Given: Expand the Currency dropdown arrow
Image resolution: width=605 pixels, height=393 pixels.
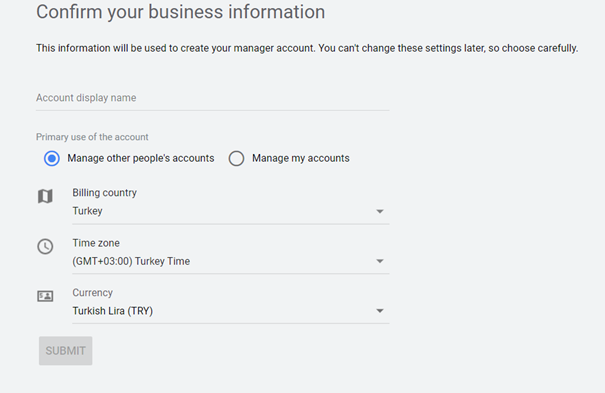Looking at the screenshot, I should [x=380, y=311].
